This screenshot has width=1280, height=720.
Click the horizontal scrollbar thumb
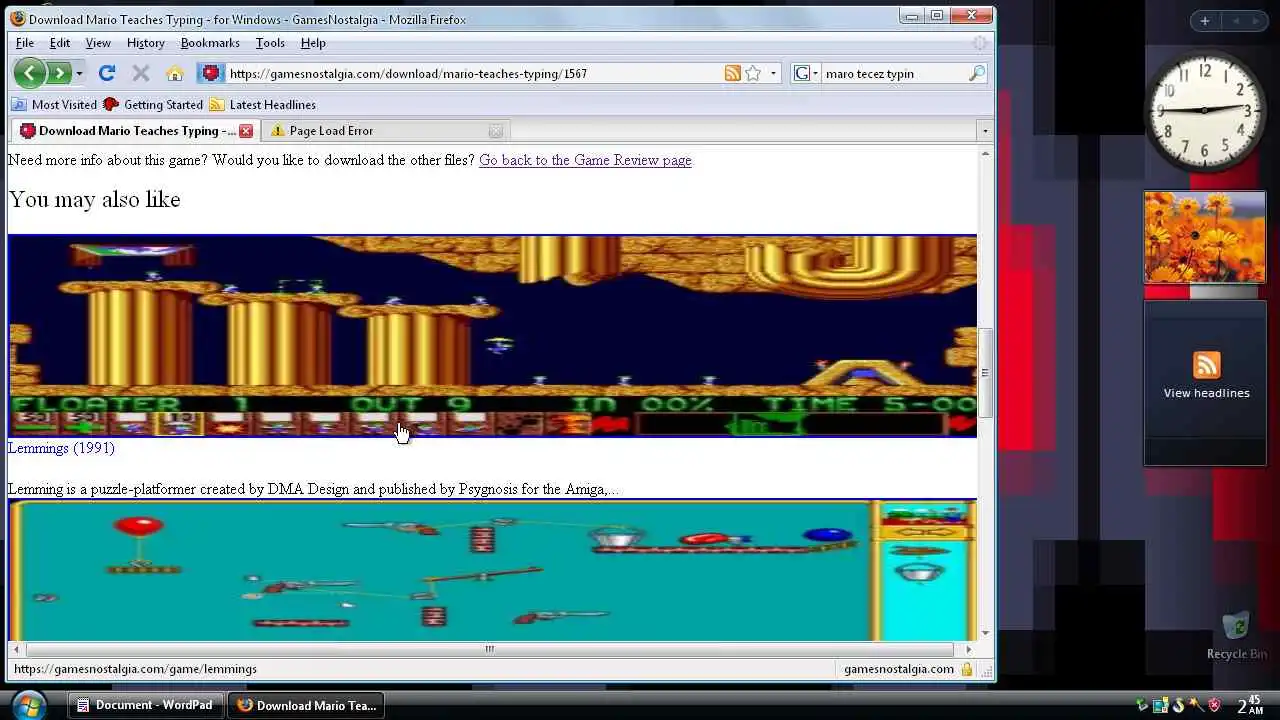pyautogui.click(x=489, y=649)
